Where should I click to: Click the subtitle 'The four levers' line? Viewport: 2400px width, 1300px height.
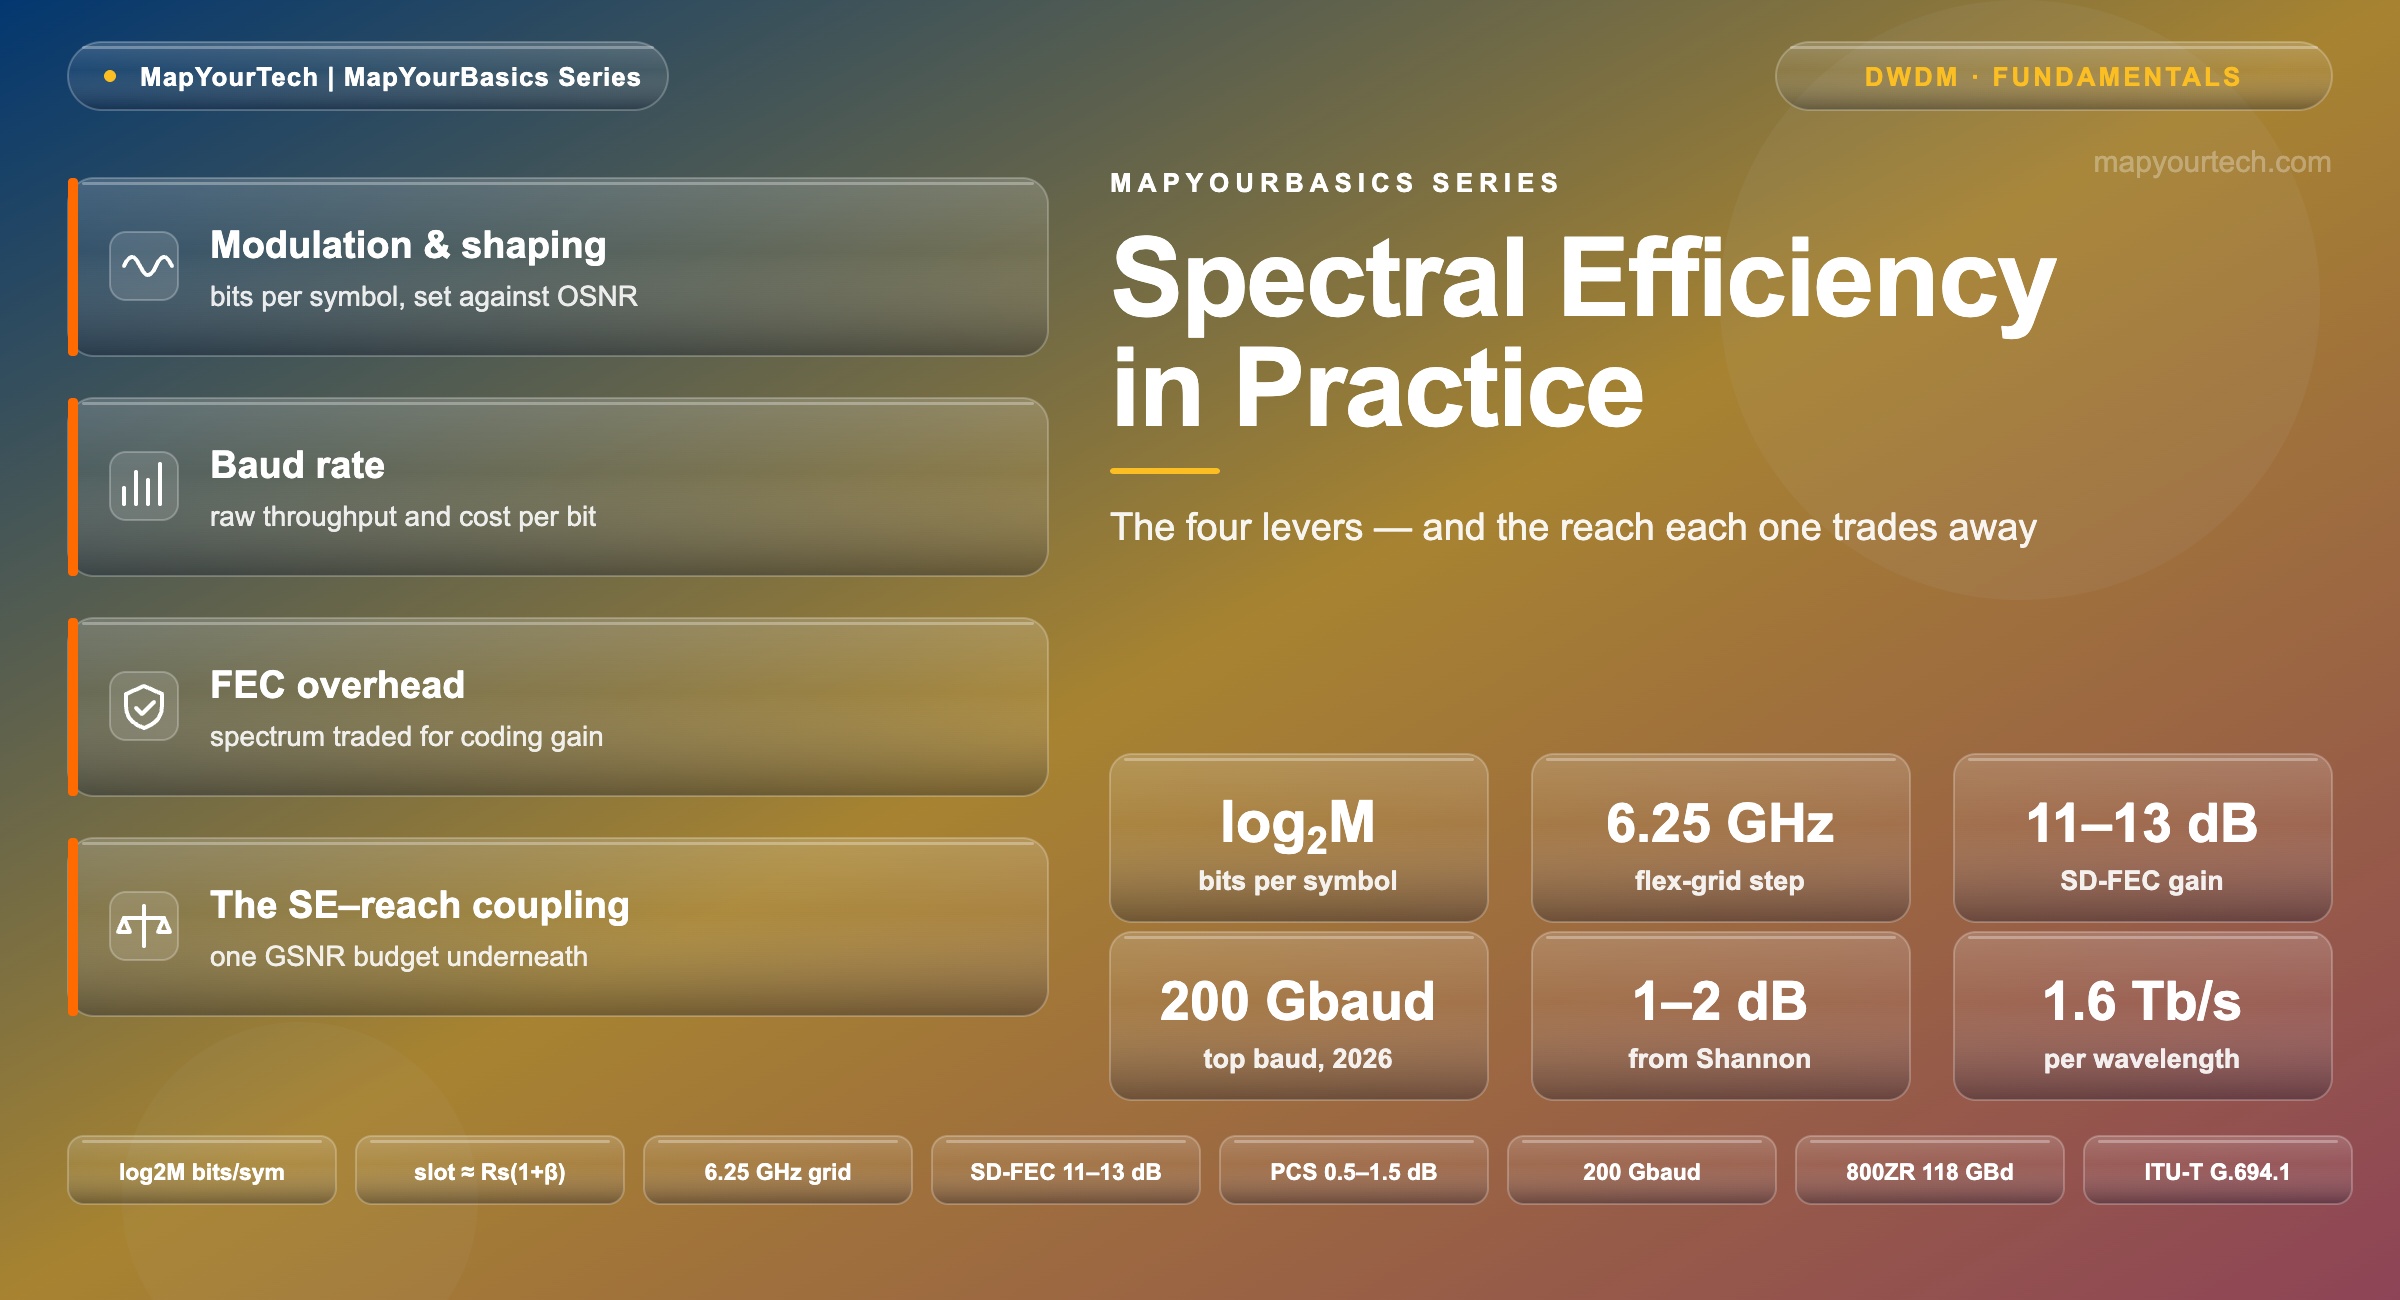point(1573,527)
